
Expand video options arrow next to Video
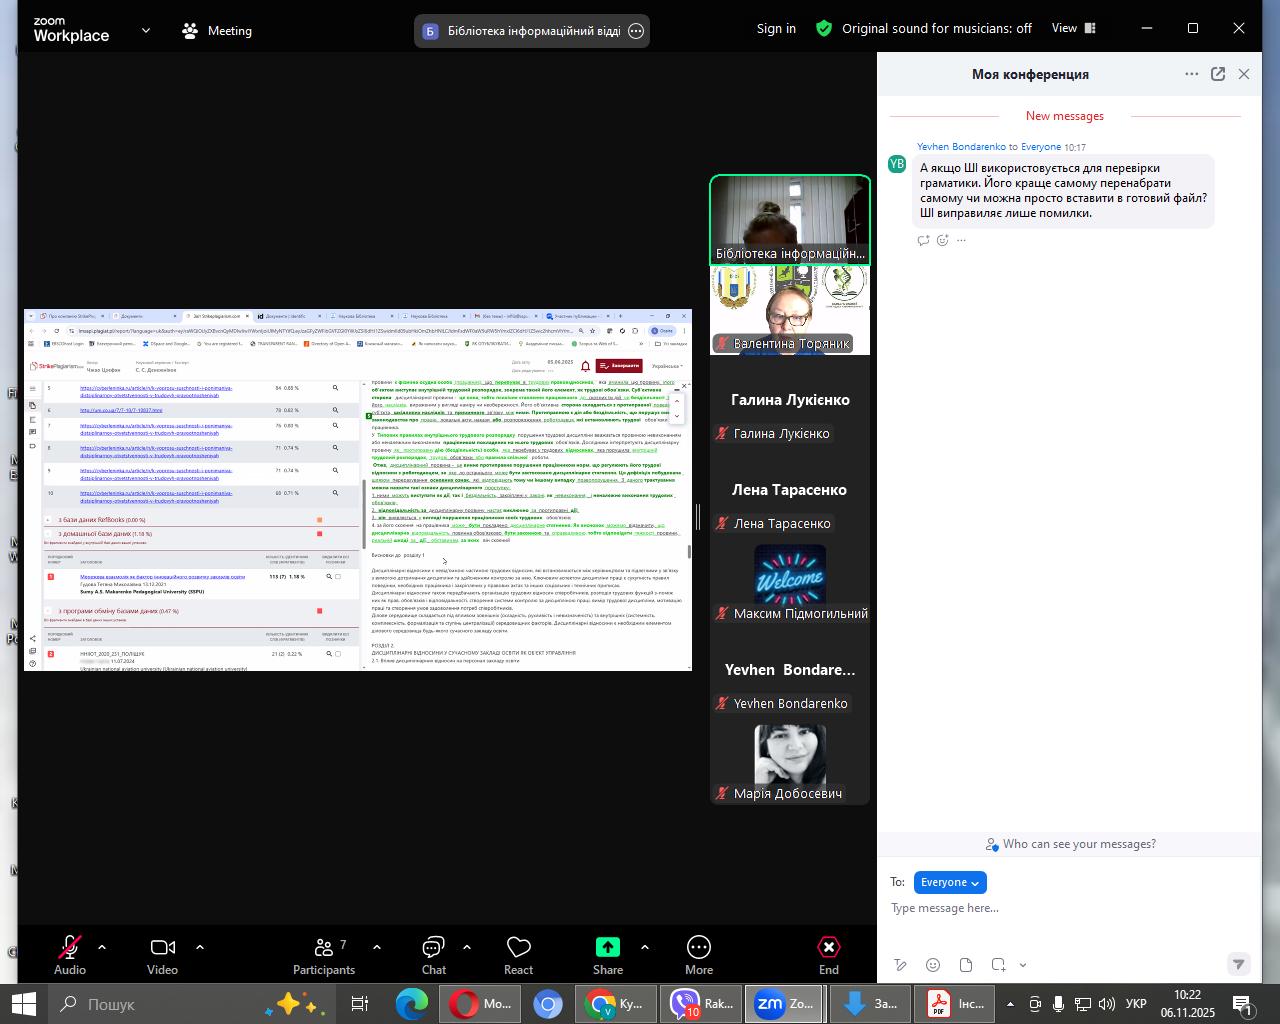click(199, 947)
